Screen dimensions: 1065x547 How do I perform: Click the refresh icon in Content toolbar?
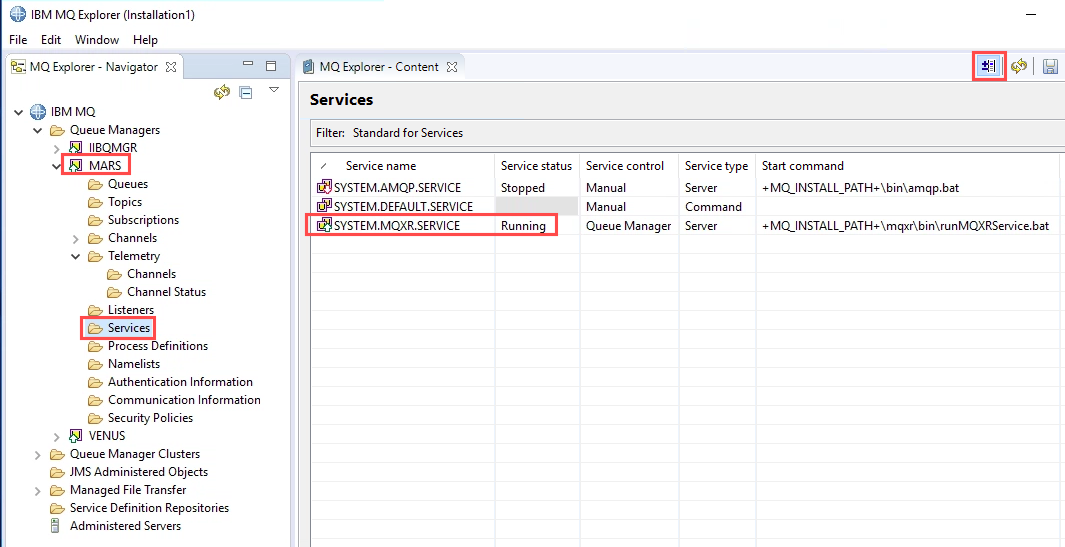[x=1018, y=66]
